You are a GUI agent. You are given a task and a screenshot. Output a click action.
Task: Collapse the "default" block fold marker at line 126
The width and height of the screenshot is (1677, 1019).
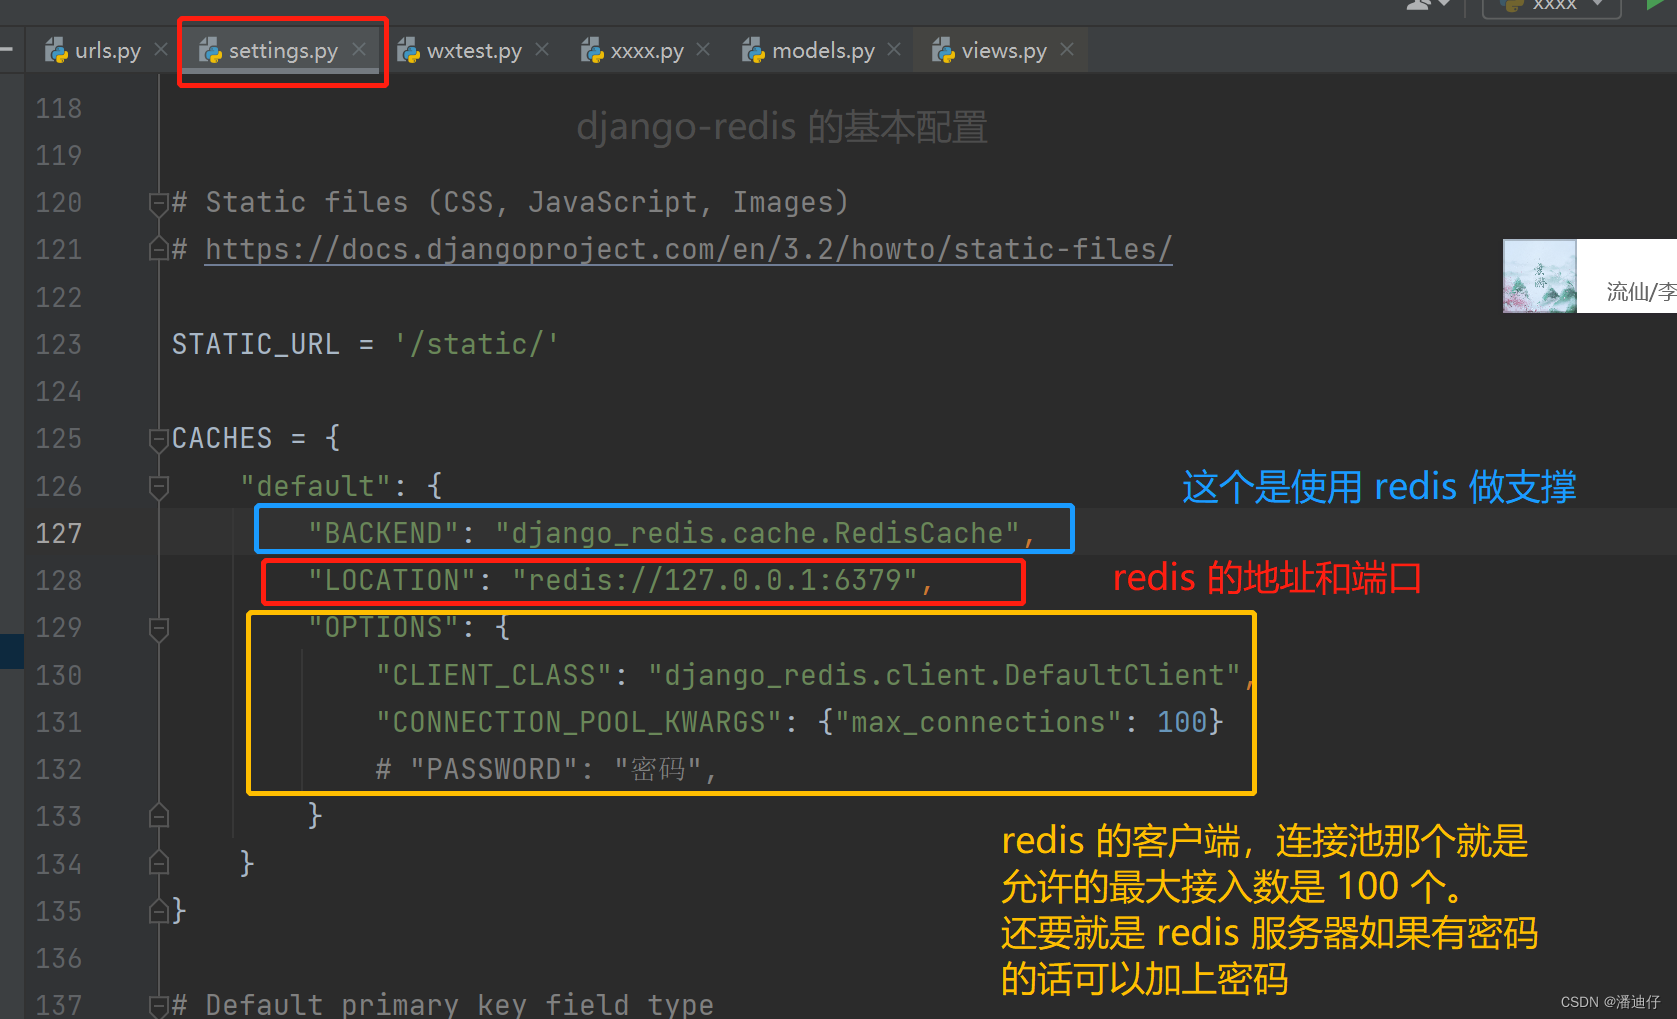(x=158, y=487)
